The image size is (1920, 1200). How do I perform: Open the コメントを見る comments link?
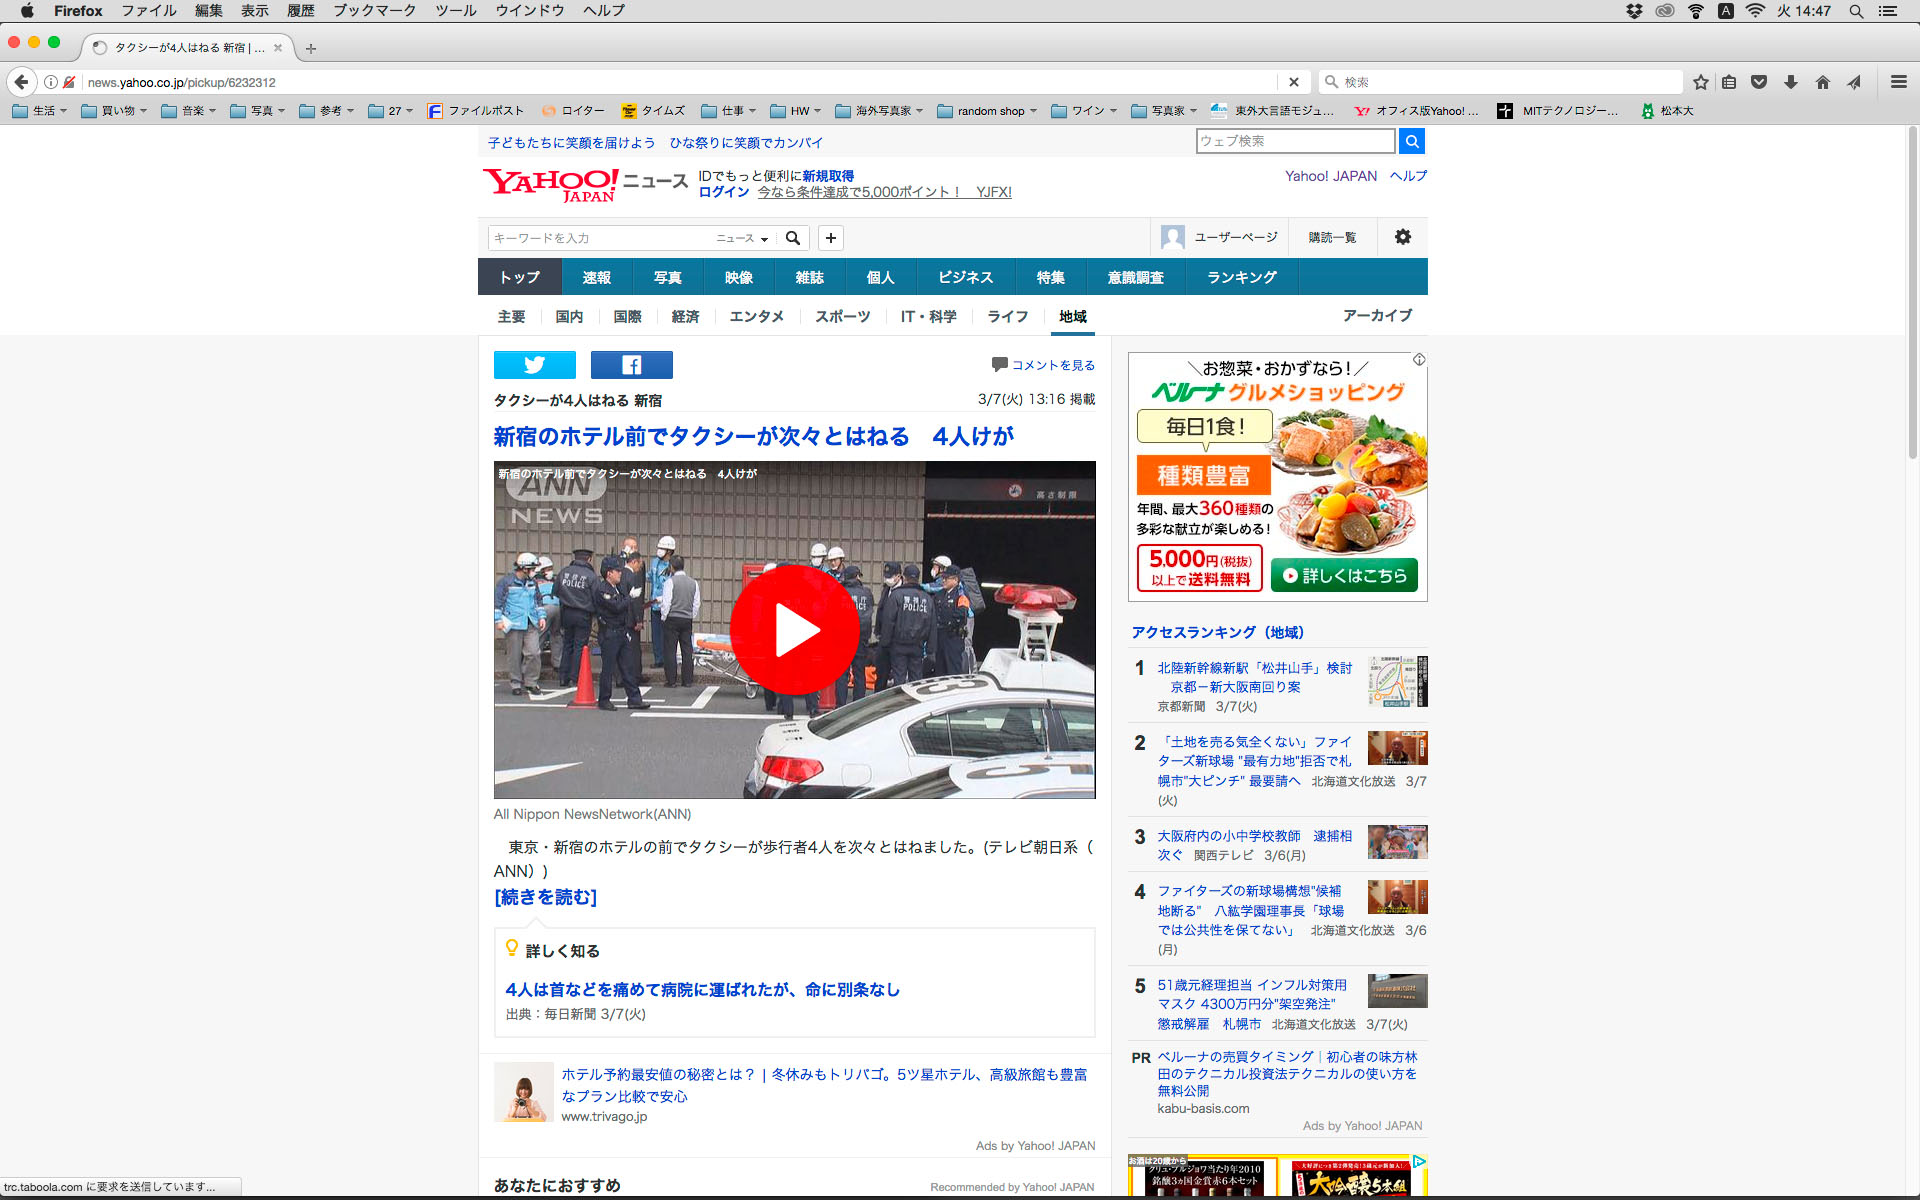[x=1052, y=365]
